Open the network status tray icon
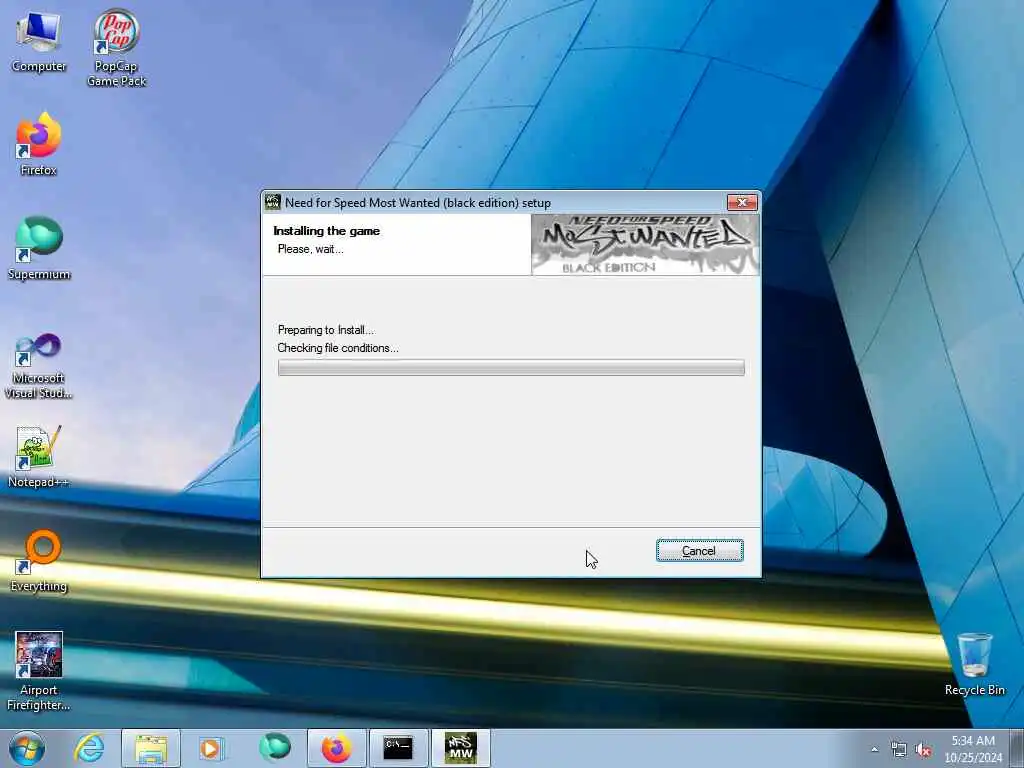 tap(899, 750)
